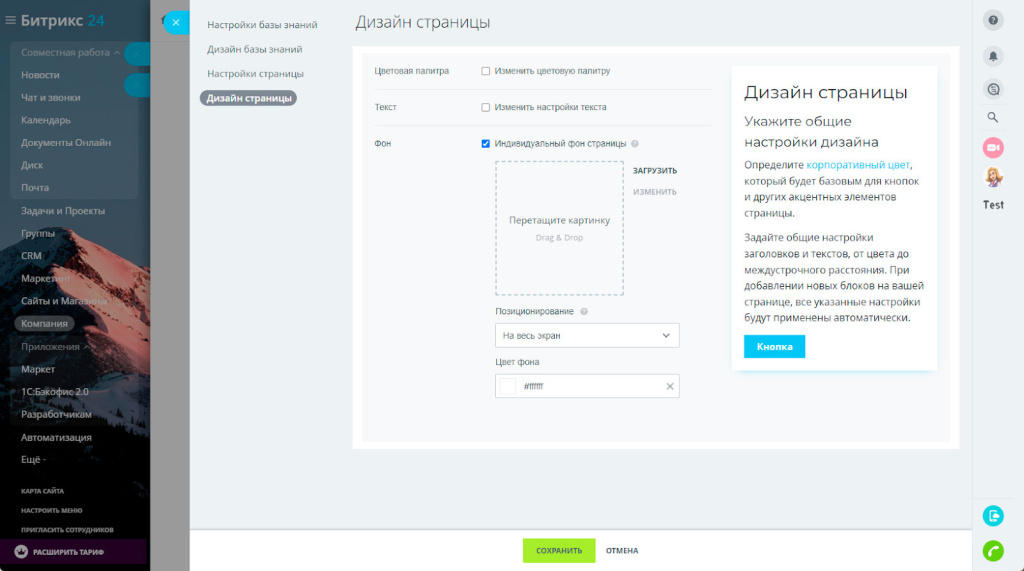Close the slider panel with the blue X
1024x571 pixels.
[175, 22]
